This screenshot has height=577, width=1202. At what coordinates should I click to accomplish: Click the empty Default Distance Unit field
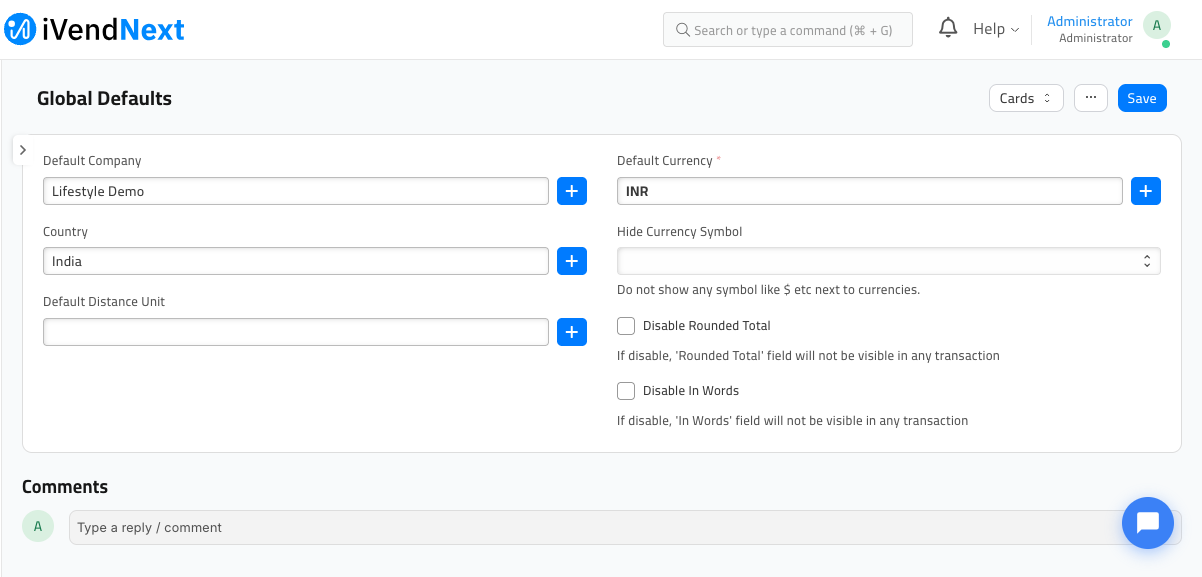tap(296, 332)
